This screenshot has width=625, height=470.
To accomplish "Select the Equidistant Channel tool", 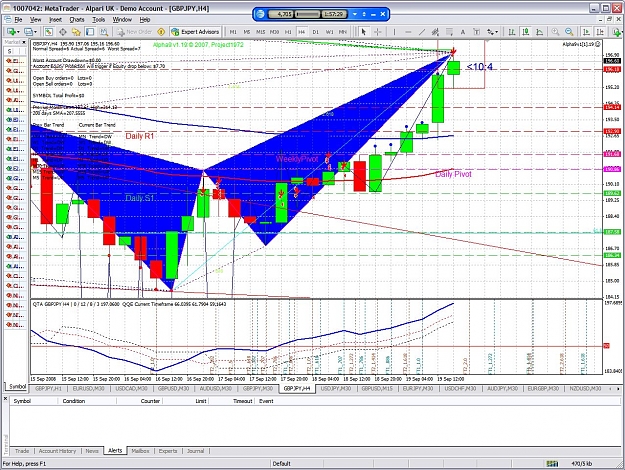I will [x=435, y=32].
